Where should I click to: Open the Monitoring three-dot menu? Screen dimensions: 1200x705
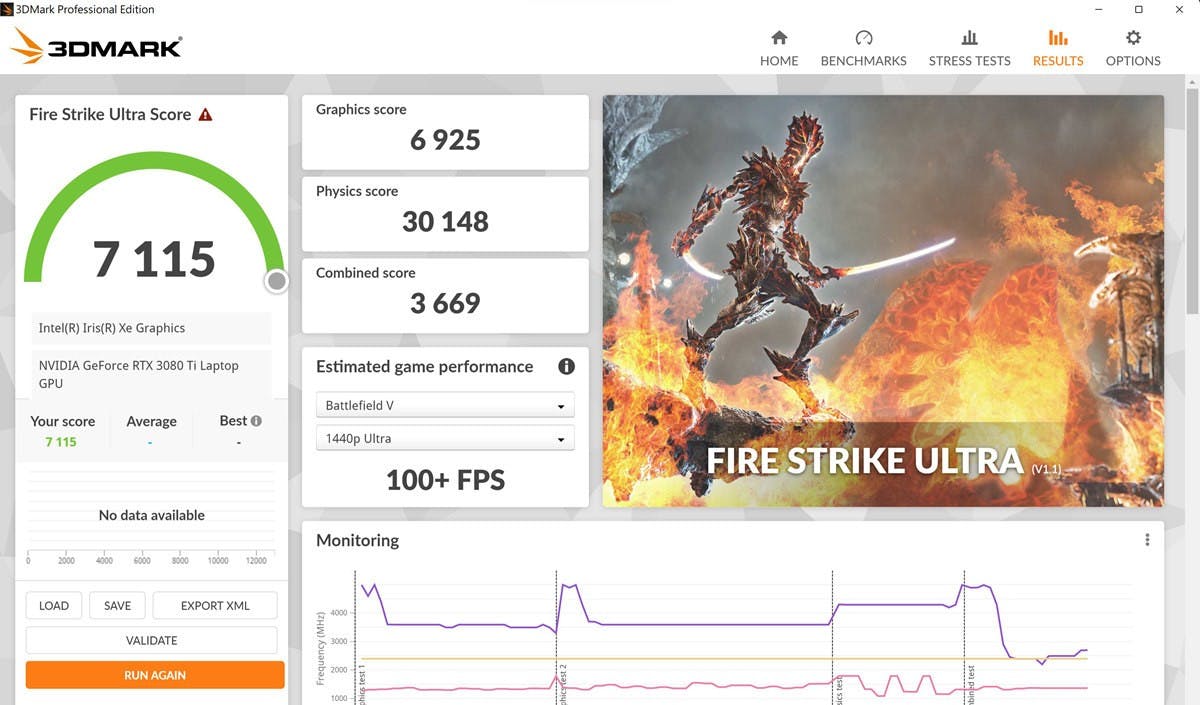[1147, 540]
